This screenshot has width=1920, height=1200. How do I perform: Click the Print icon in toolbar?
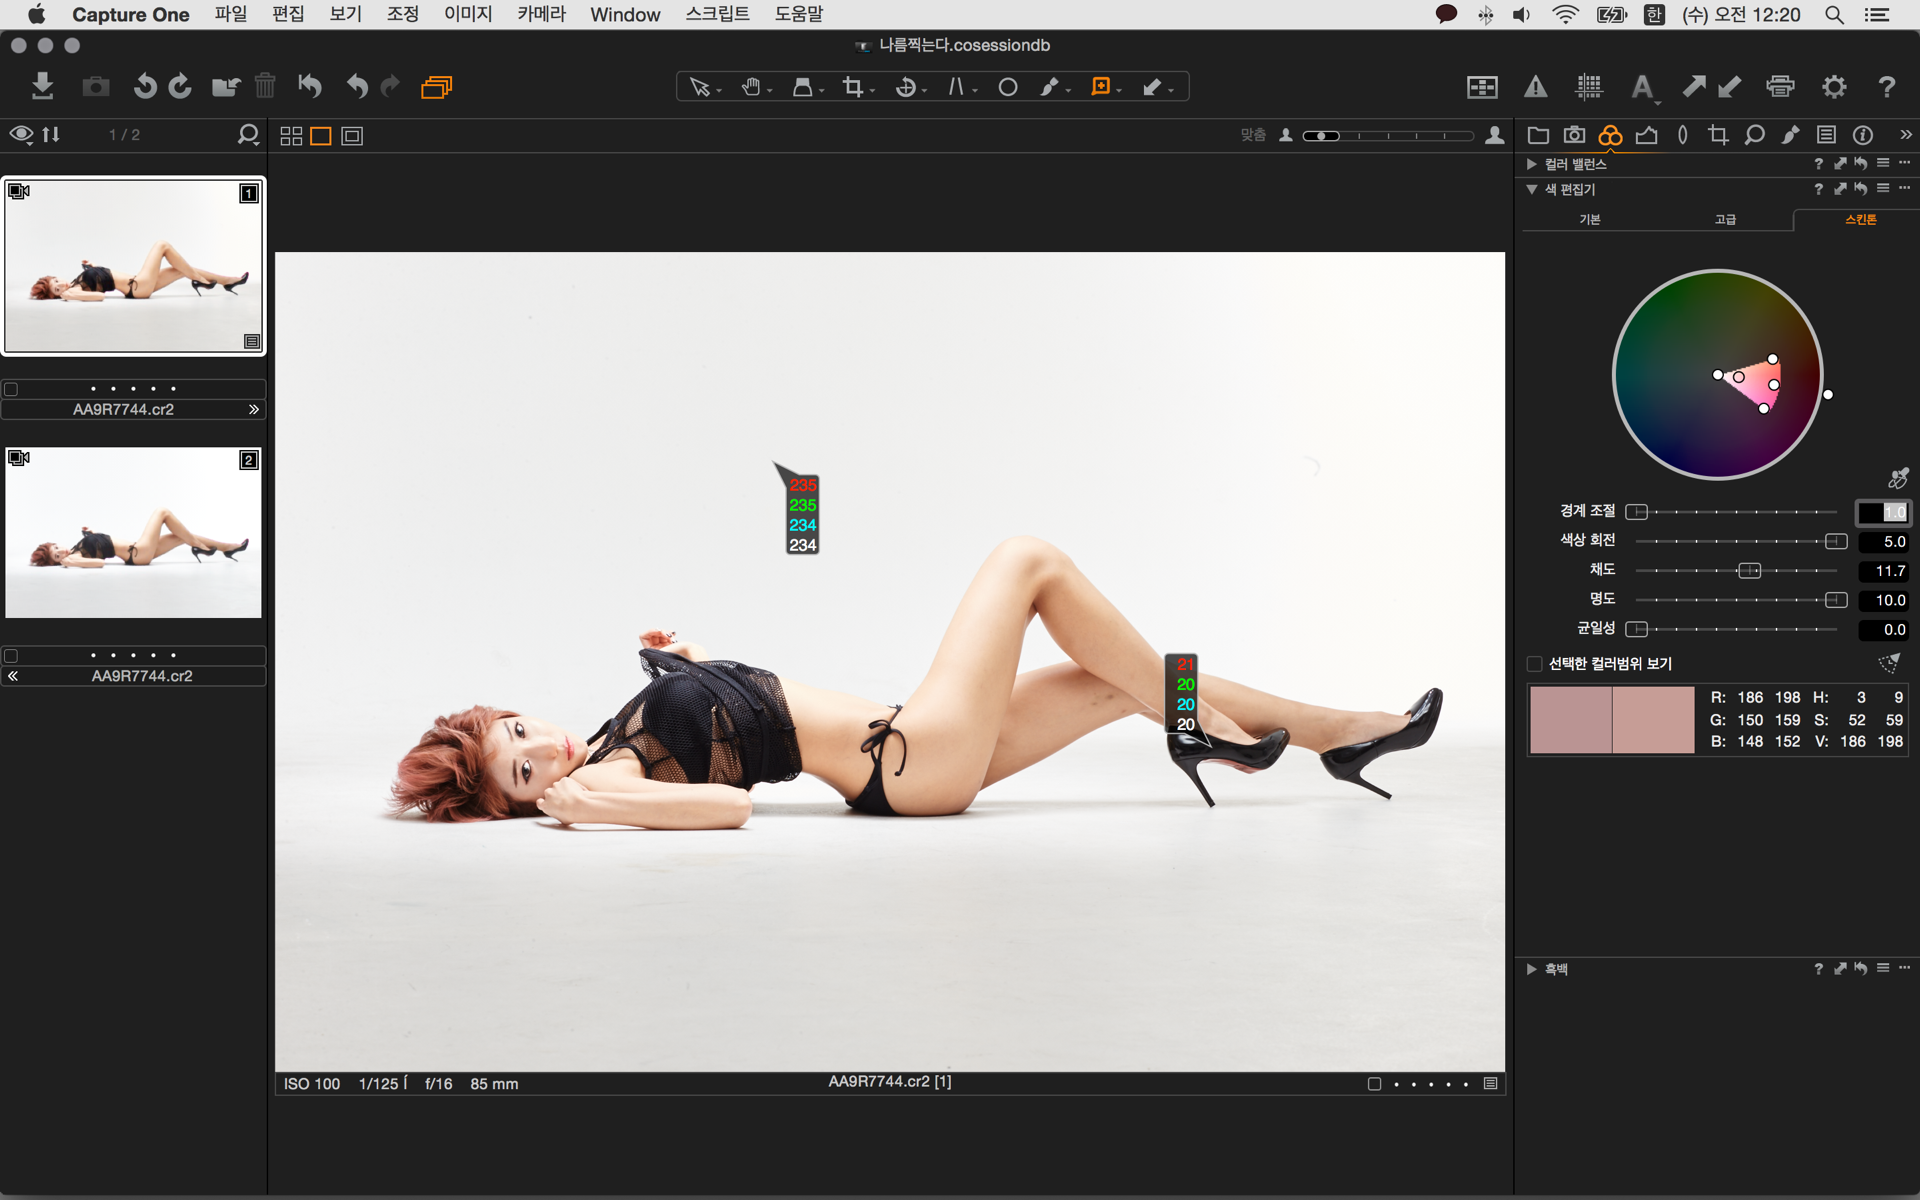1780,87
